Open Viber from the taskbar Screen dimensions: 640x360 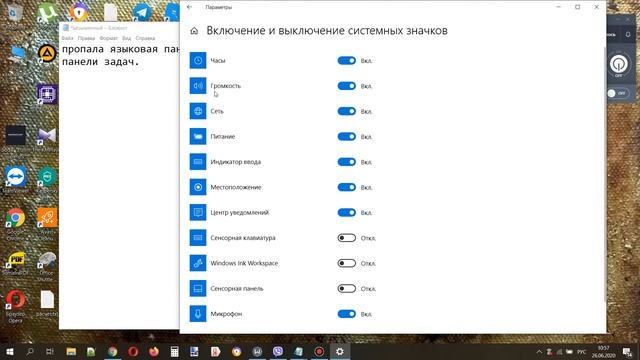coord(278,351)
